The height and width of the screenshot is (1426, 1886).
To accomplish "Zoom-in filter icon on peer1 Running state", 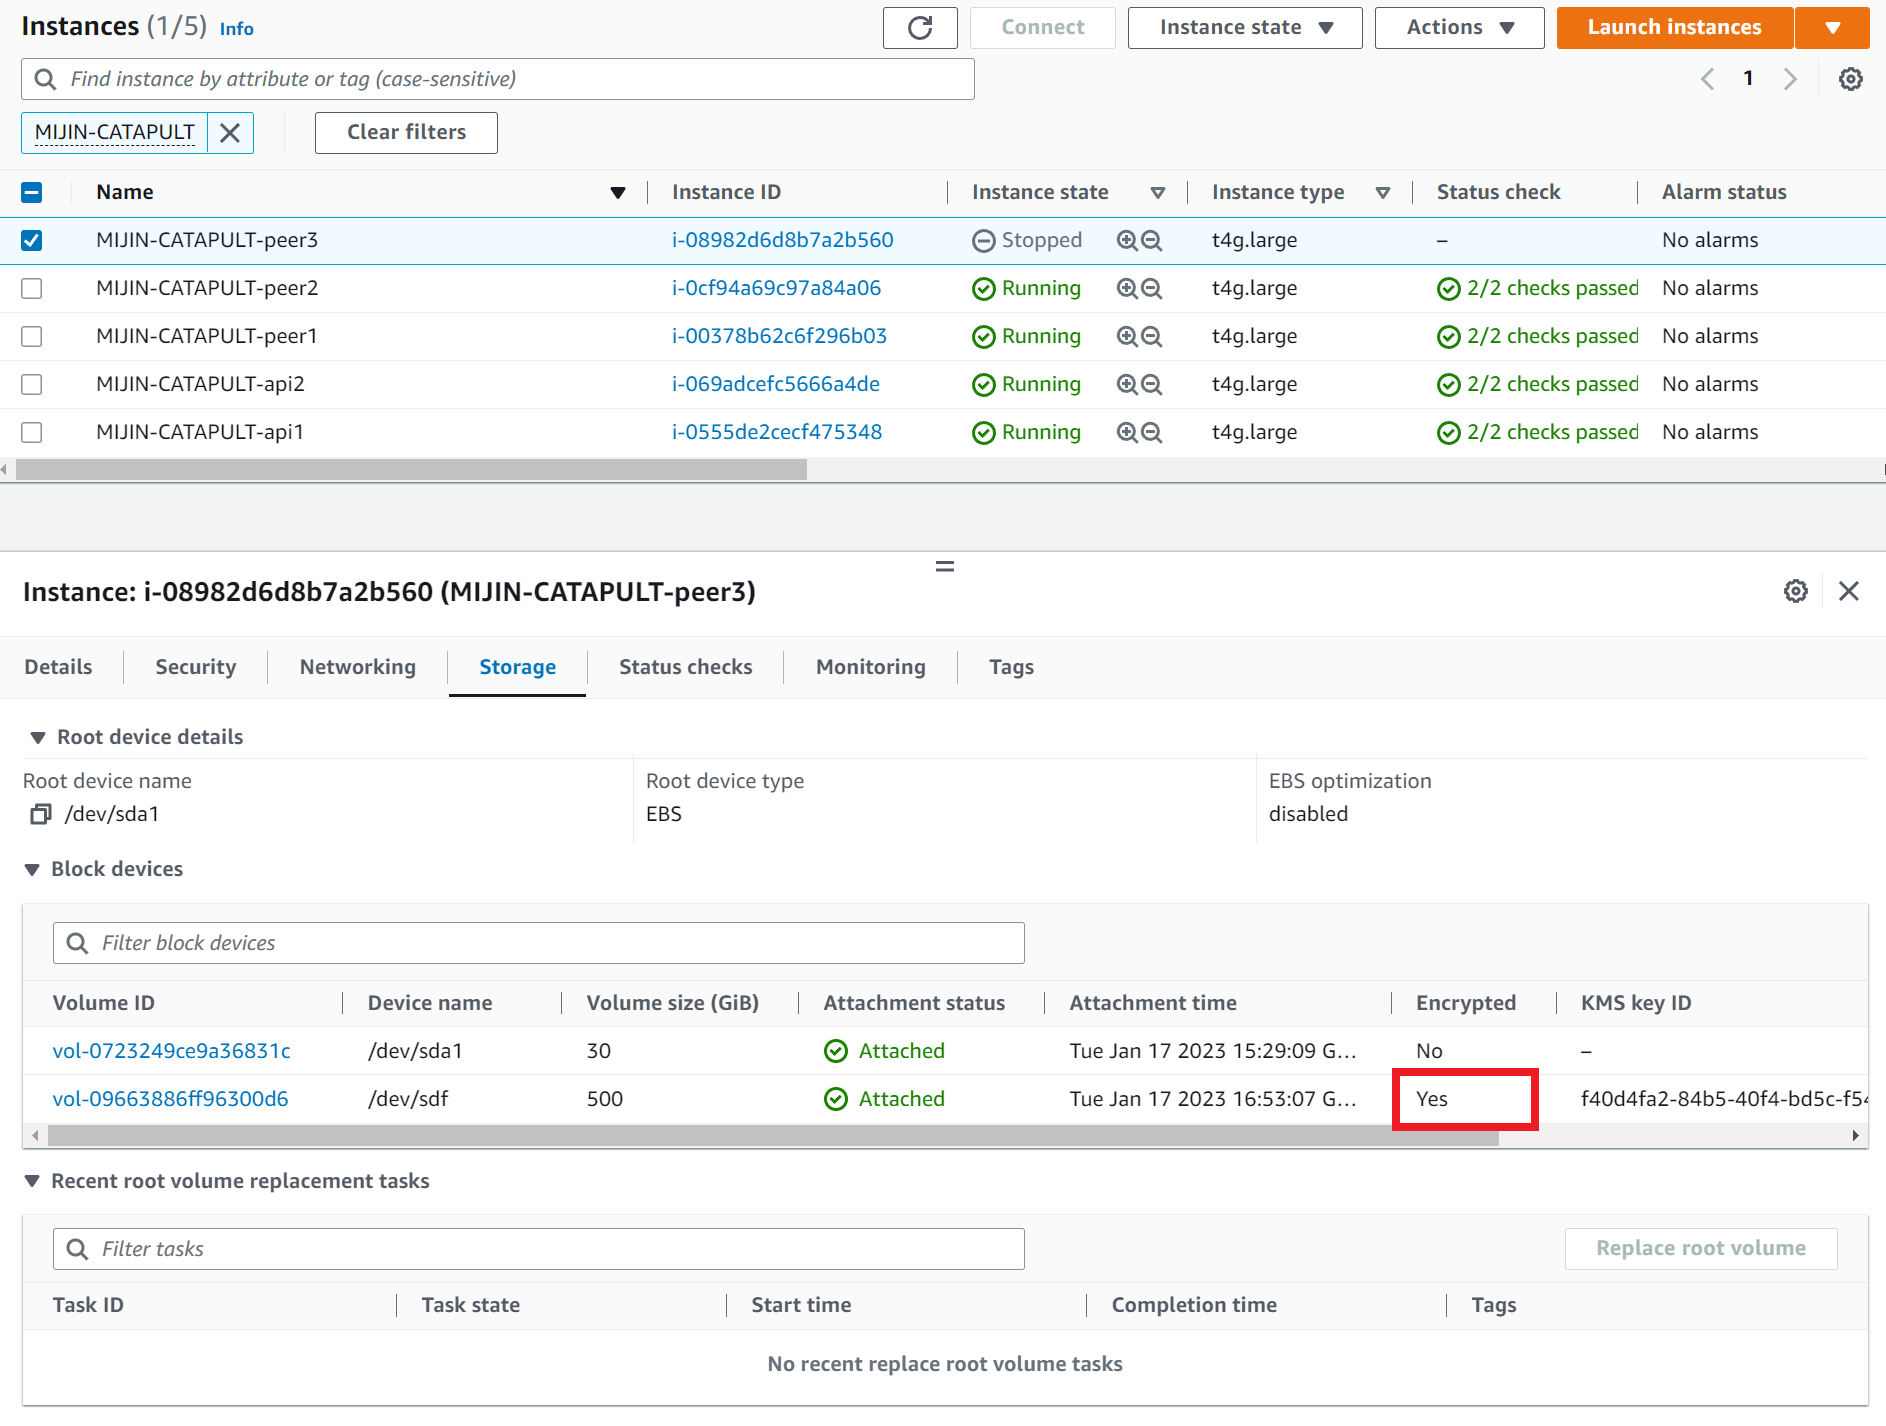I will 1127,336.
